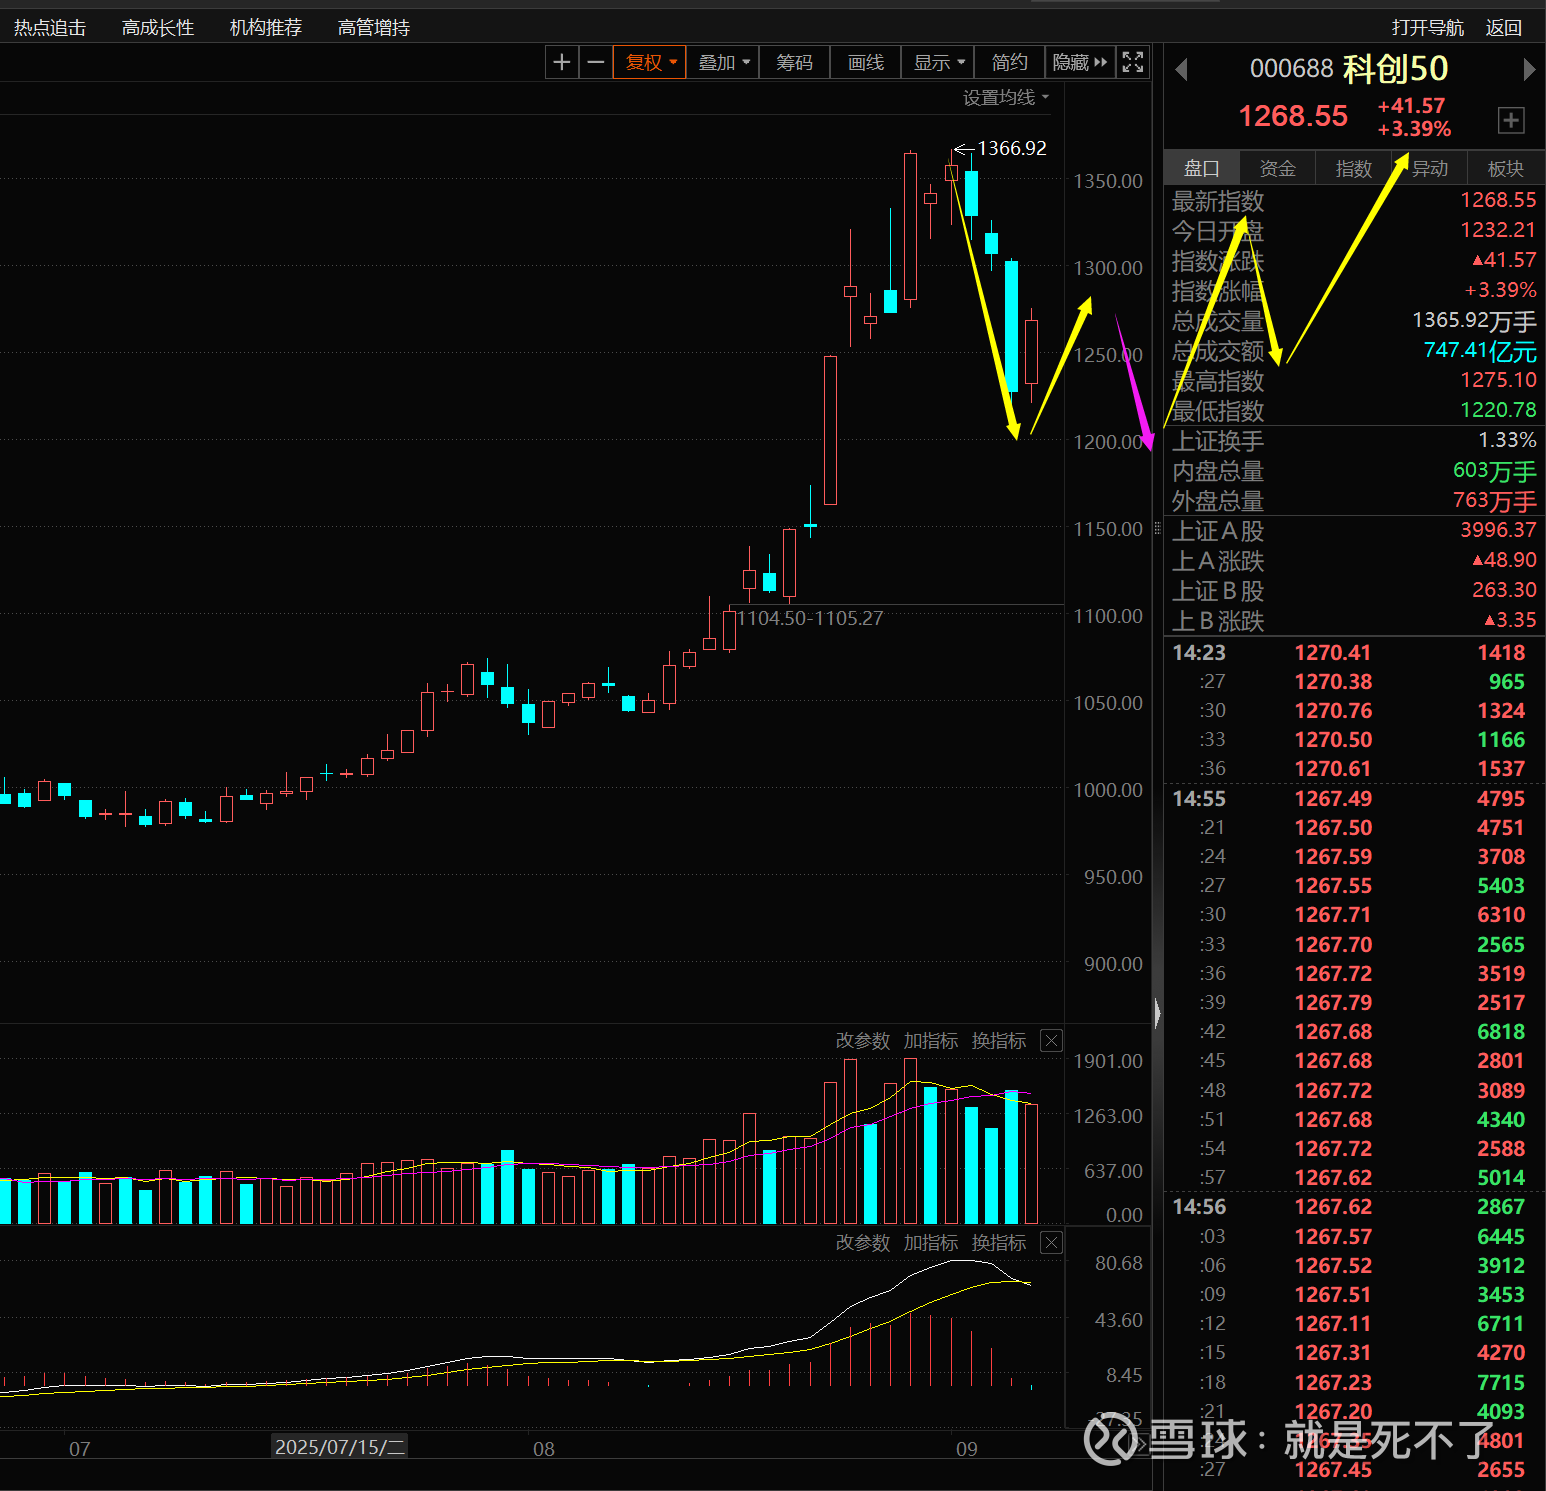This screenshot has width=1546, height=1491.
Task: Open the 显示 dropdown
Action: click(939, 63)
